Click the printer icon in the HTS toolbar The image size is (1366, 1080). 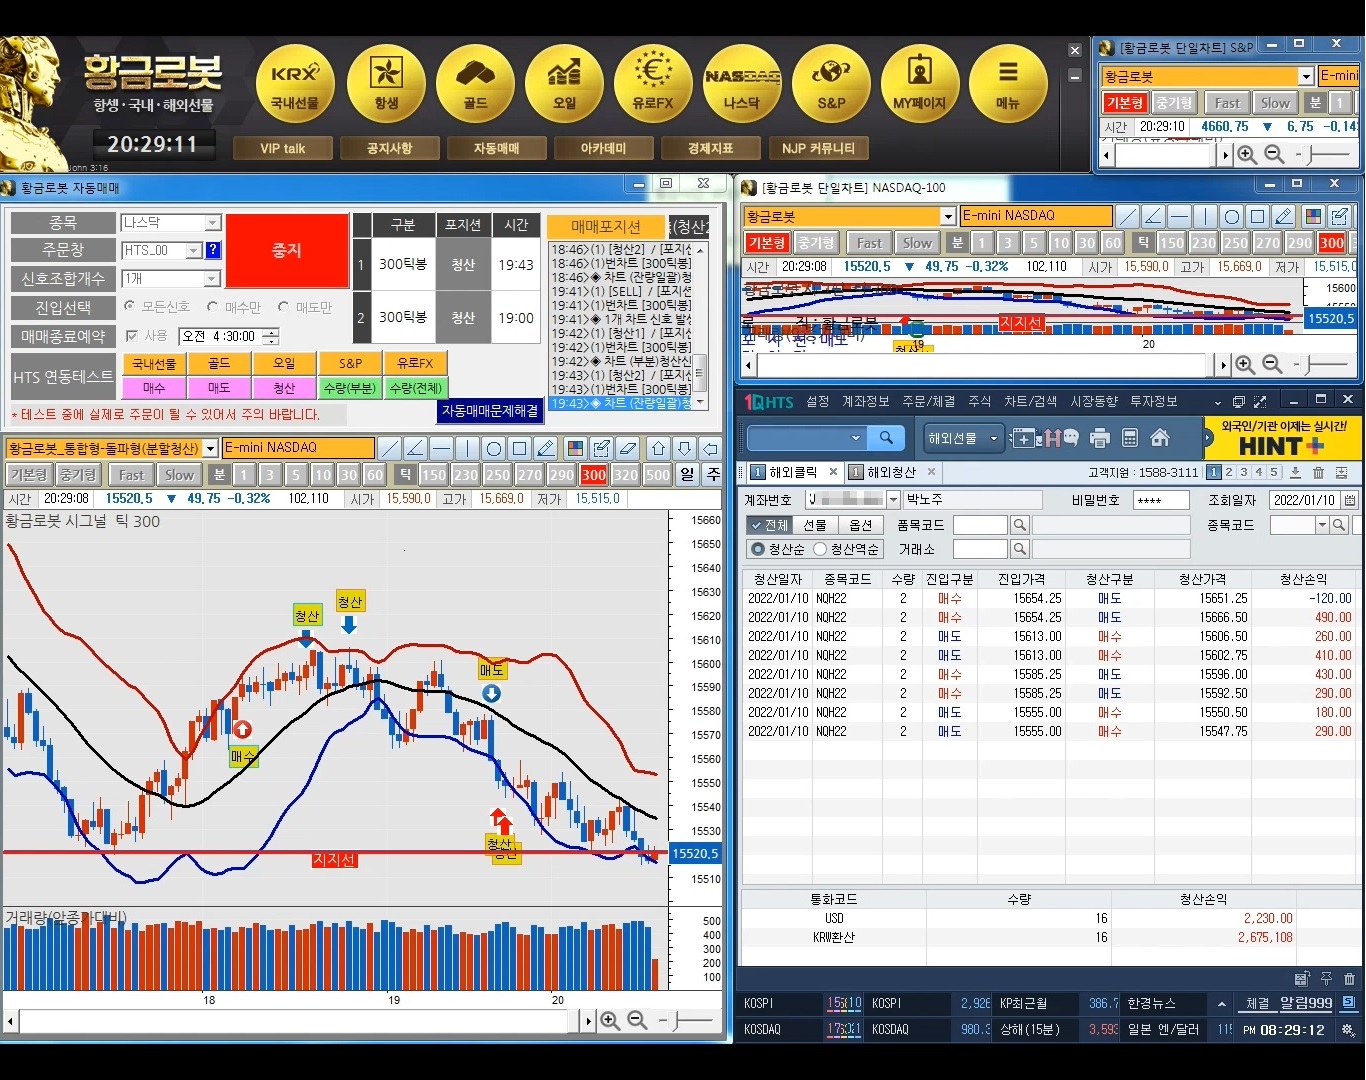click(x=1100, y=438)
